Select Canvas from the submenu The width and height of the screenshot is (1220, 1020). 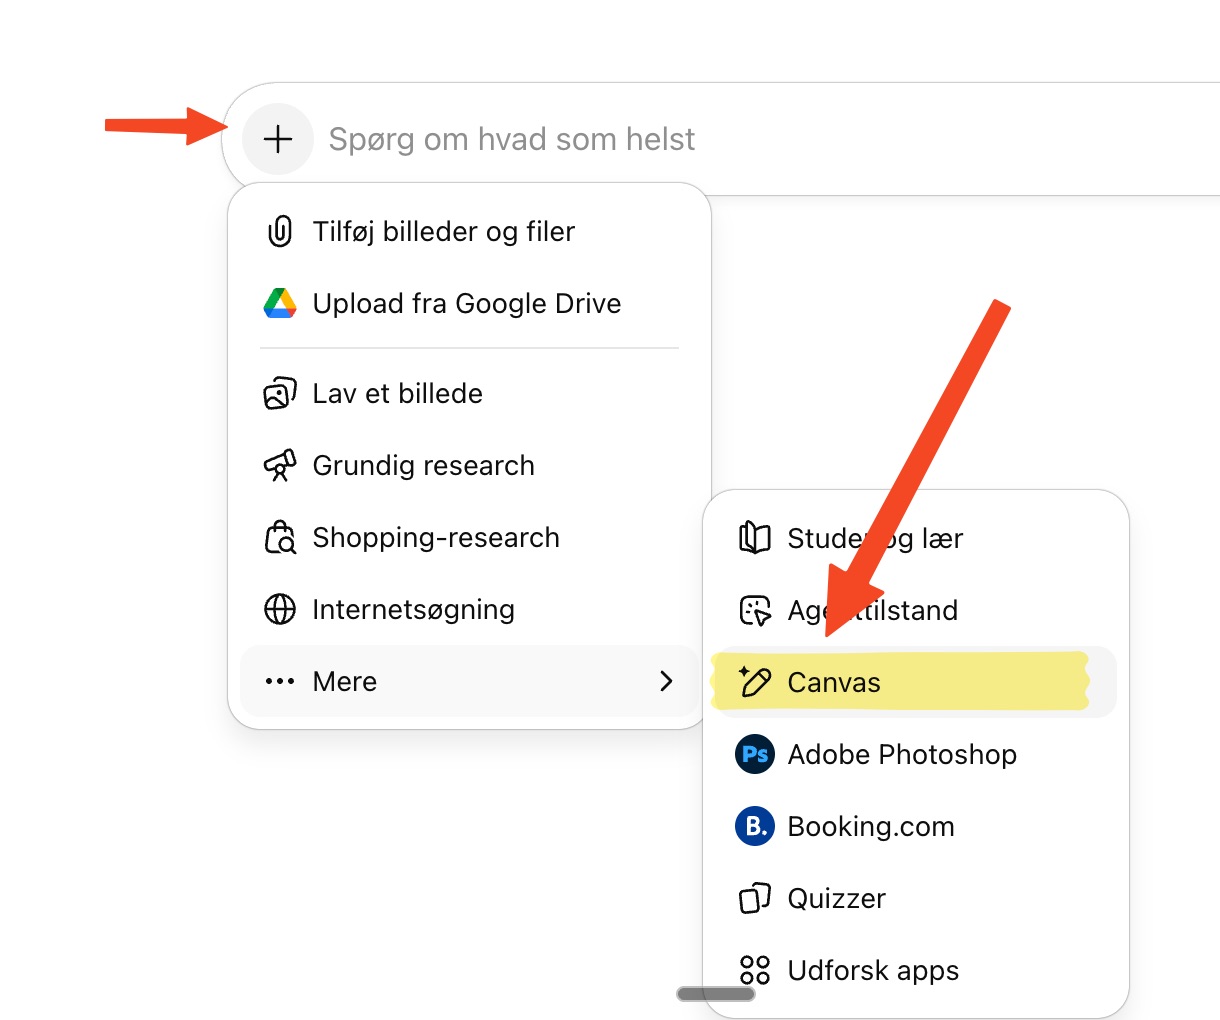tap(834, 682)
